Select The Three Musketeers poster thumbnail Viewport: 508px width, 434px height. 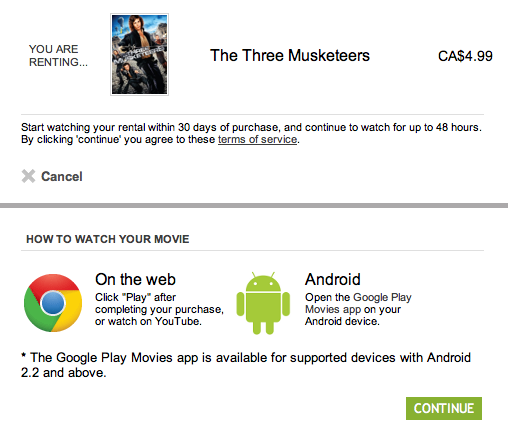pyautogui.click(x=139, y=54)
